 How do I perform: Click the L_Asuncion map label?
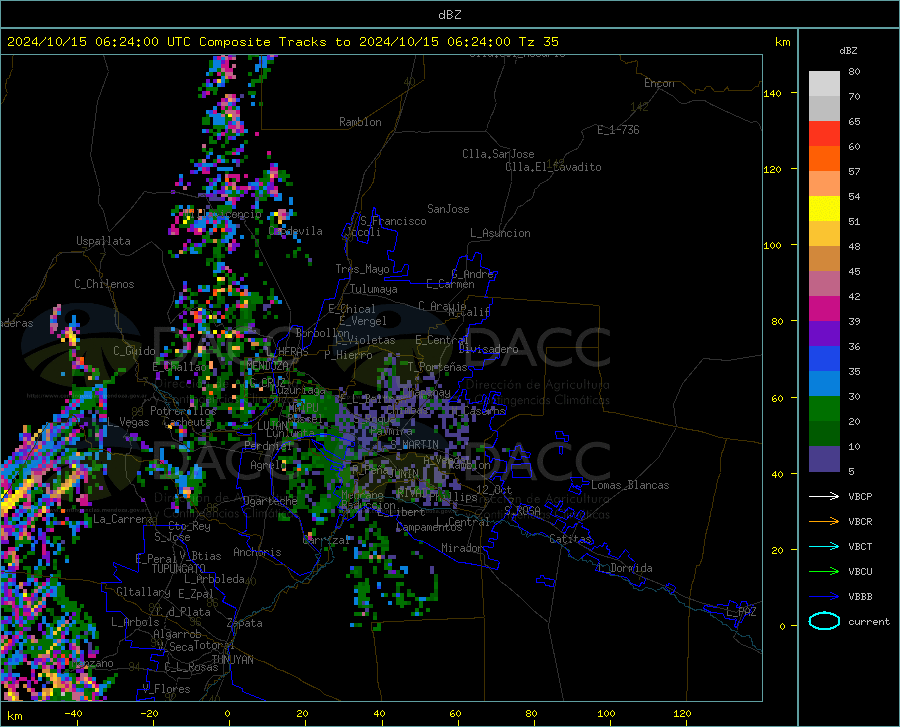500,233
